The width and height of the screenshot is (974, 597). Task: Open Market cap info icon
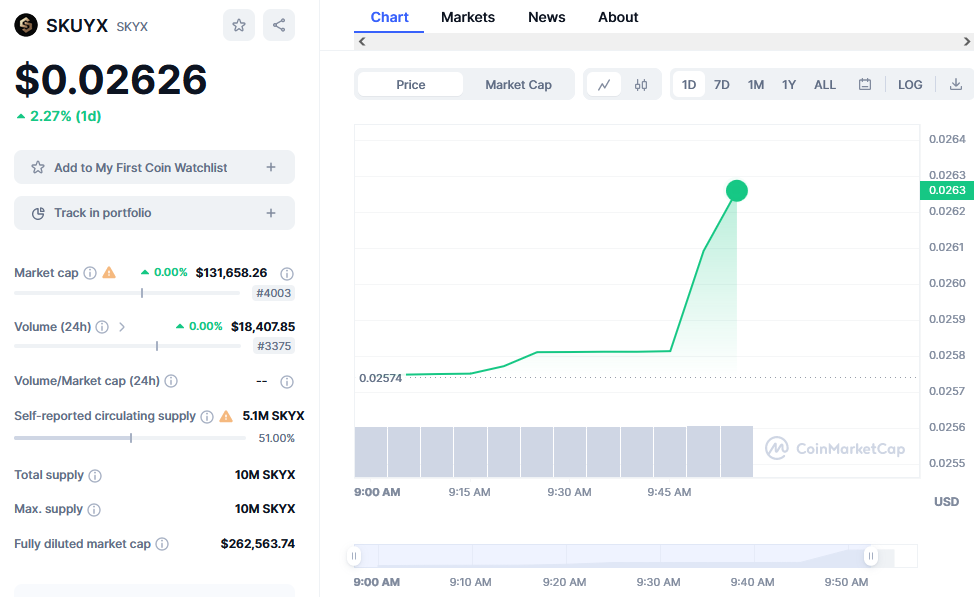point(90,273)
